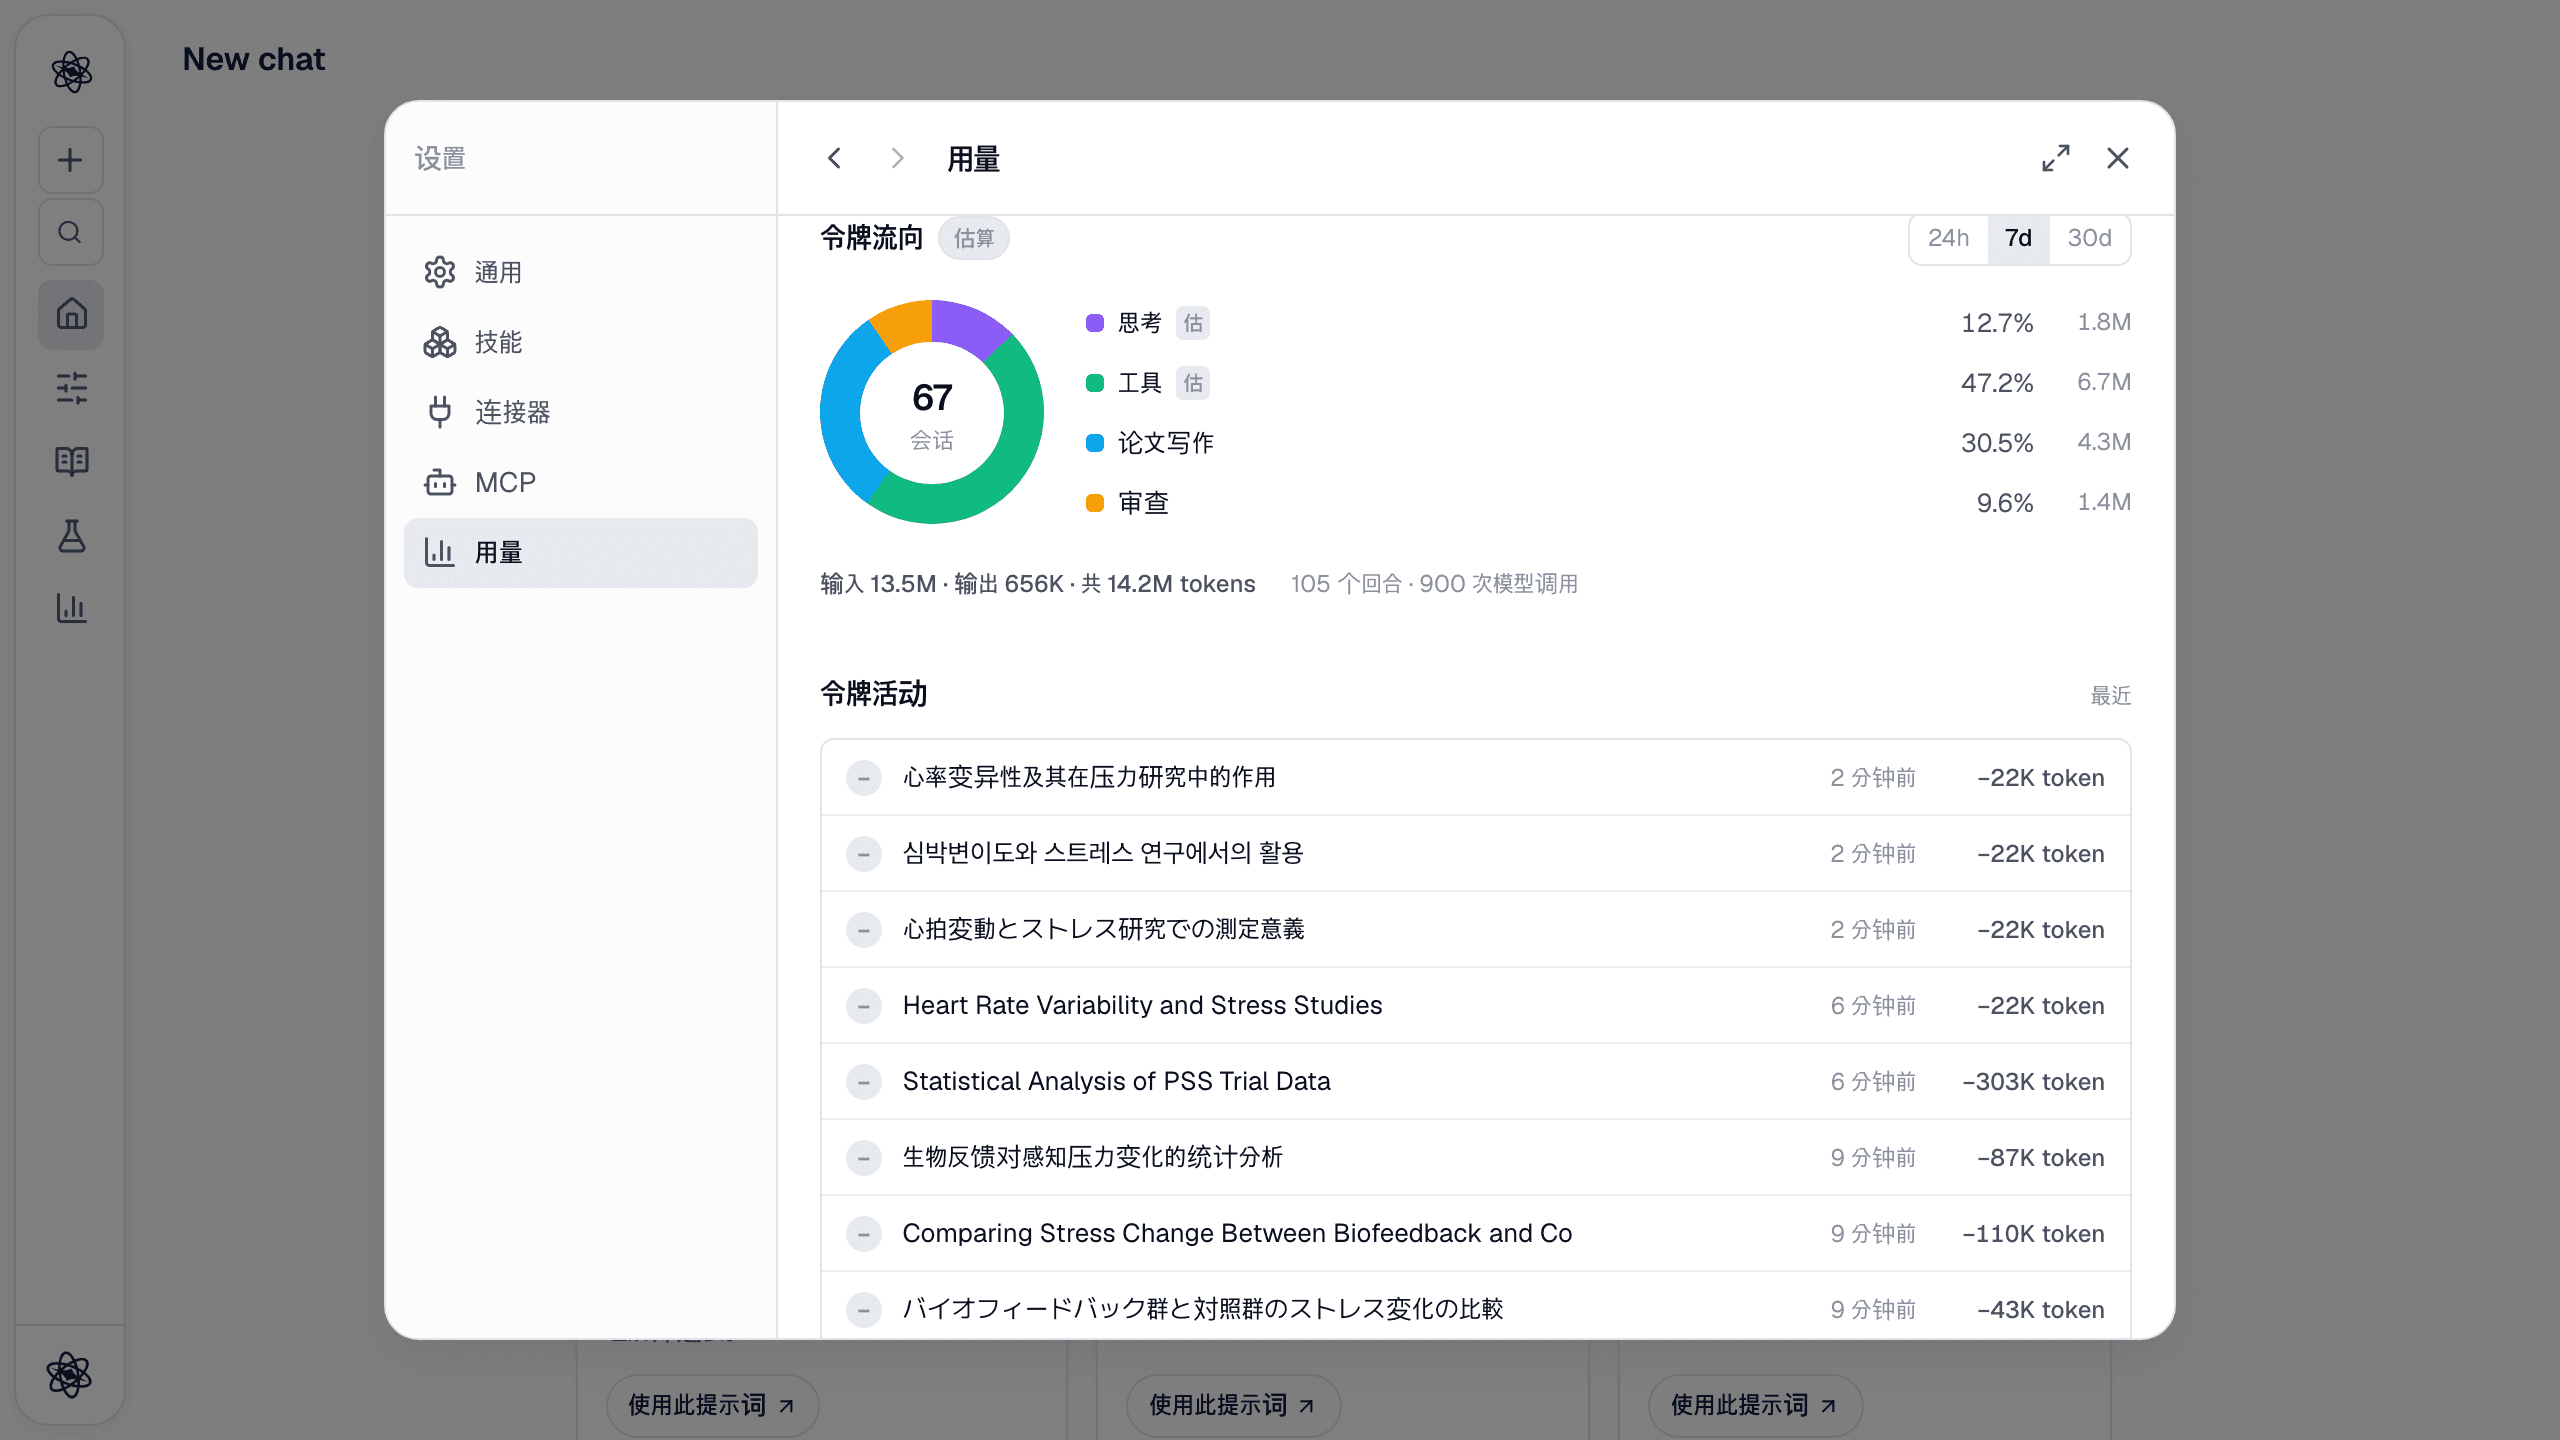Navigate forward with the right chevron
This screenshot has height=1440, width=2560.
pos(897,158)
